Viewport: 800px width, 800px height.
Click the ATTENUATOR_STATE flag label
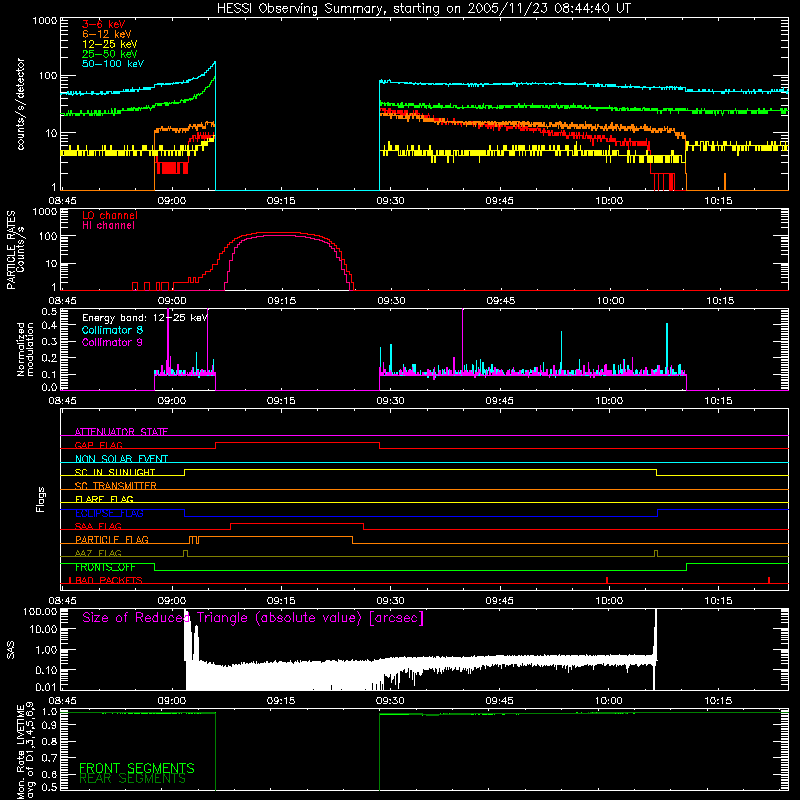coord(121,432)
